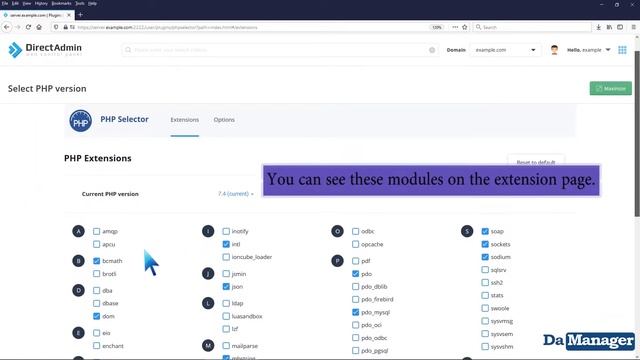
Task: Click the browser Search box
Action: coord(532,27)
